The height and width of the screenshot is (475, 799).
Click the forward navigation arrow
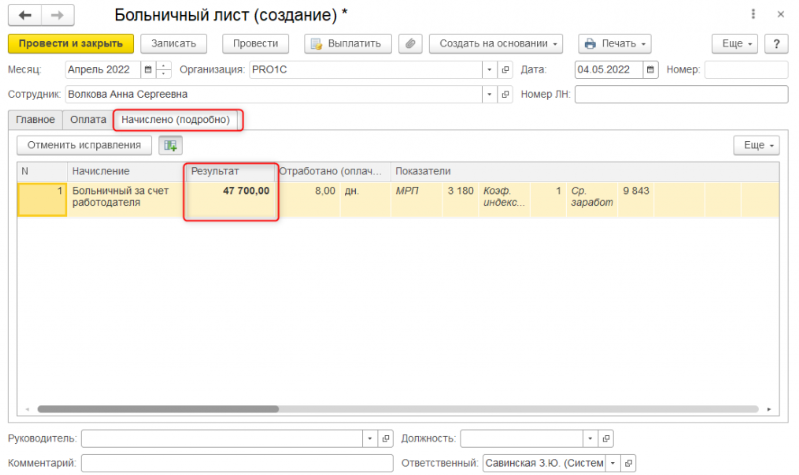tap(56, 16)
